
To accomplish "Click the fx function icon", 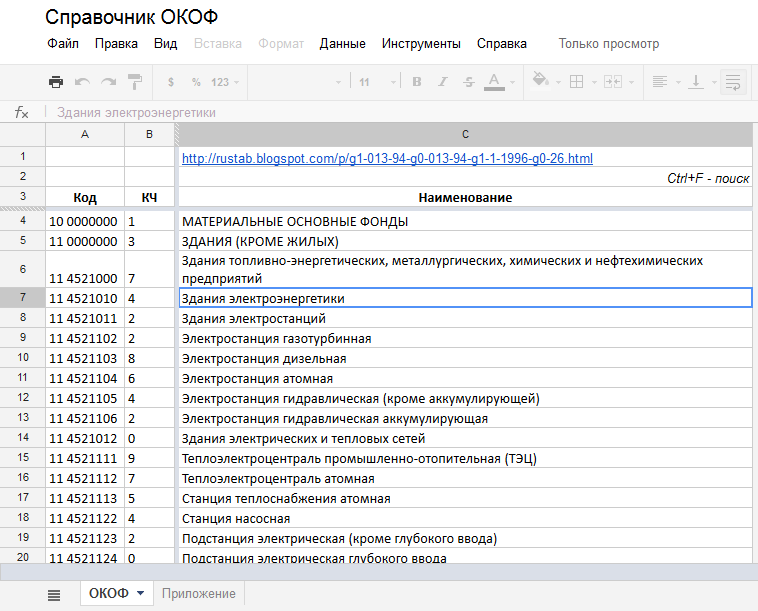I will (x=21, y=113).
